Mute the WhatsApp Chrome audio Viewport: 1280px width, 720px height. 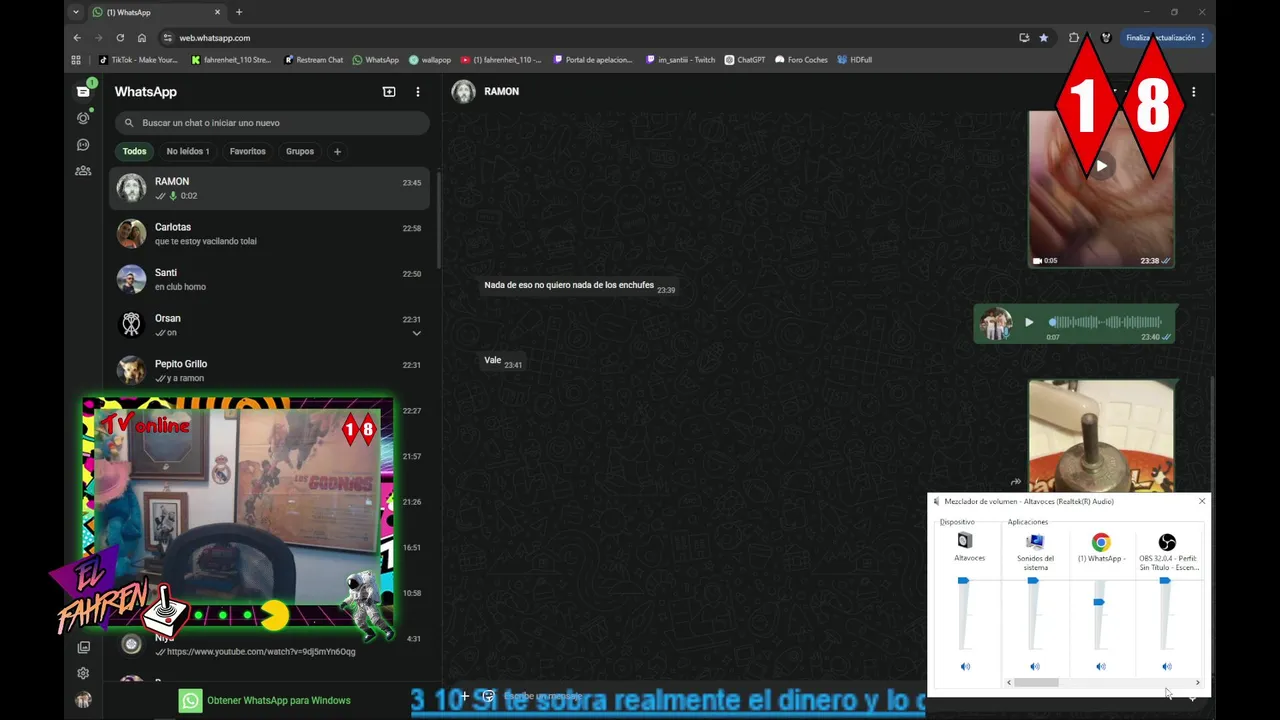coord(1101,666)
